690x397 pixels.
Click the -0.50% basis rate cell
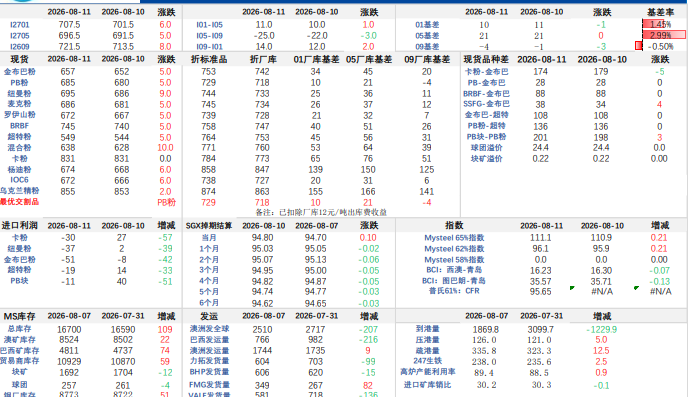(660, 46)
